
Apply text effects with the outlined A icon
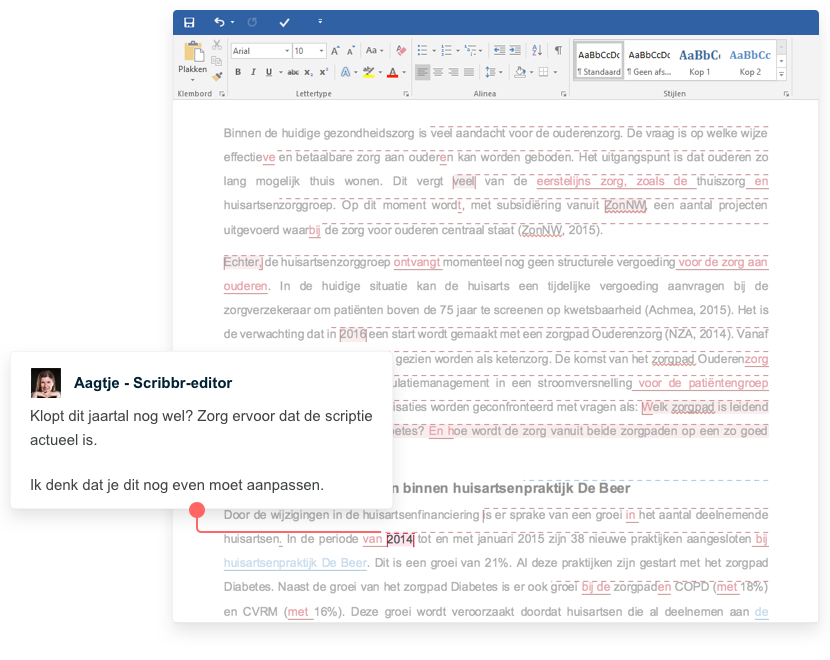point(345,73)
